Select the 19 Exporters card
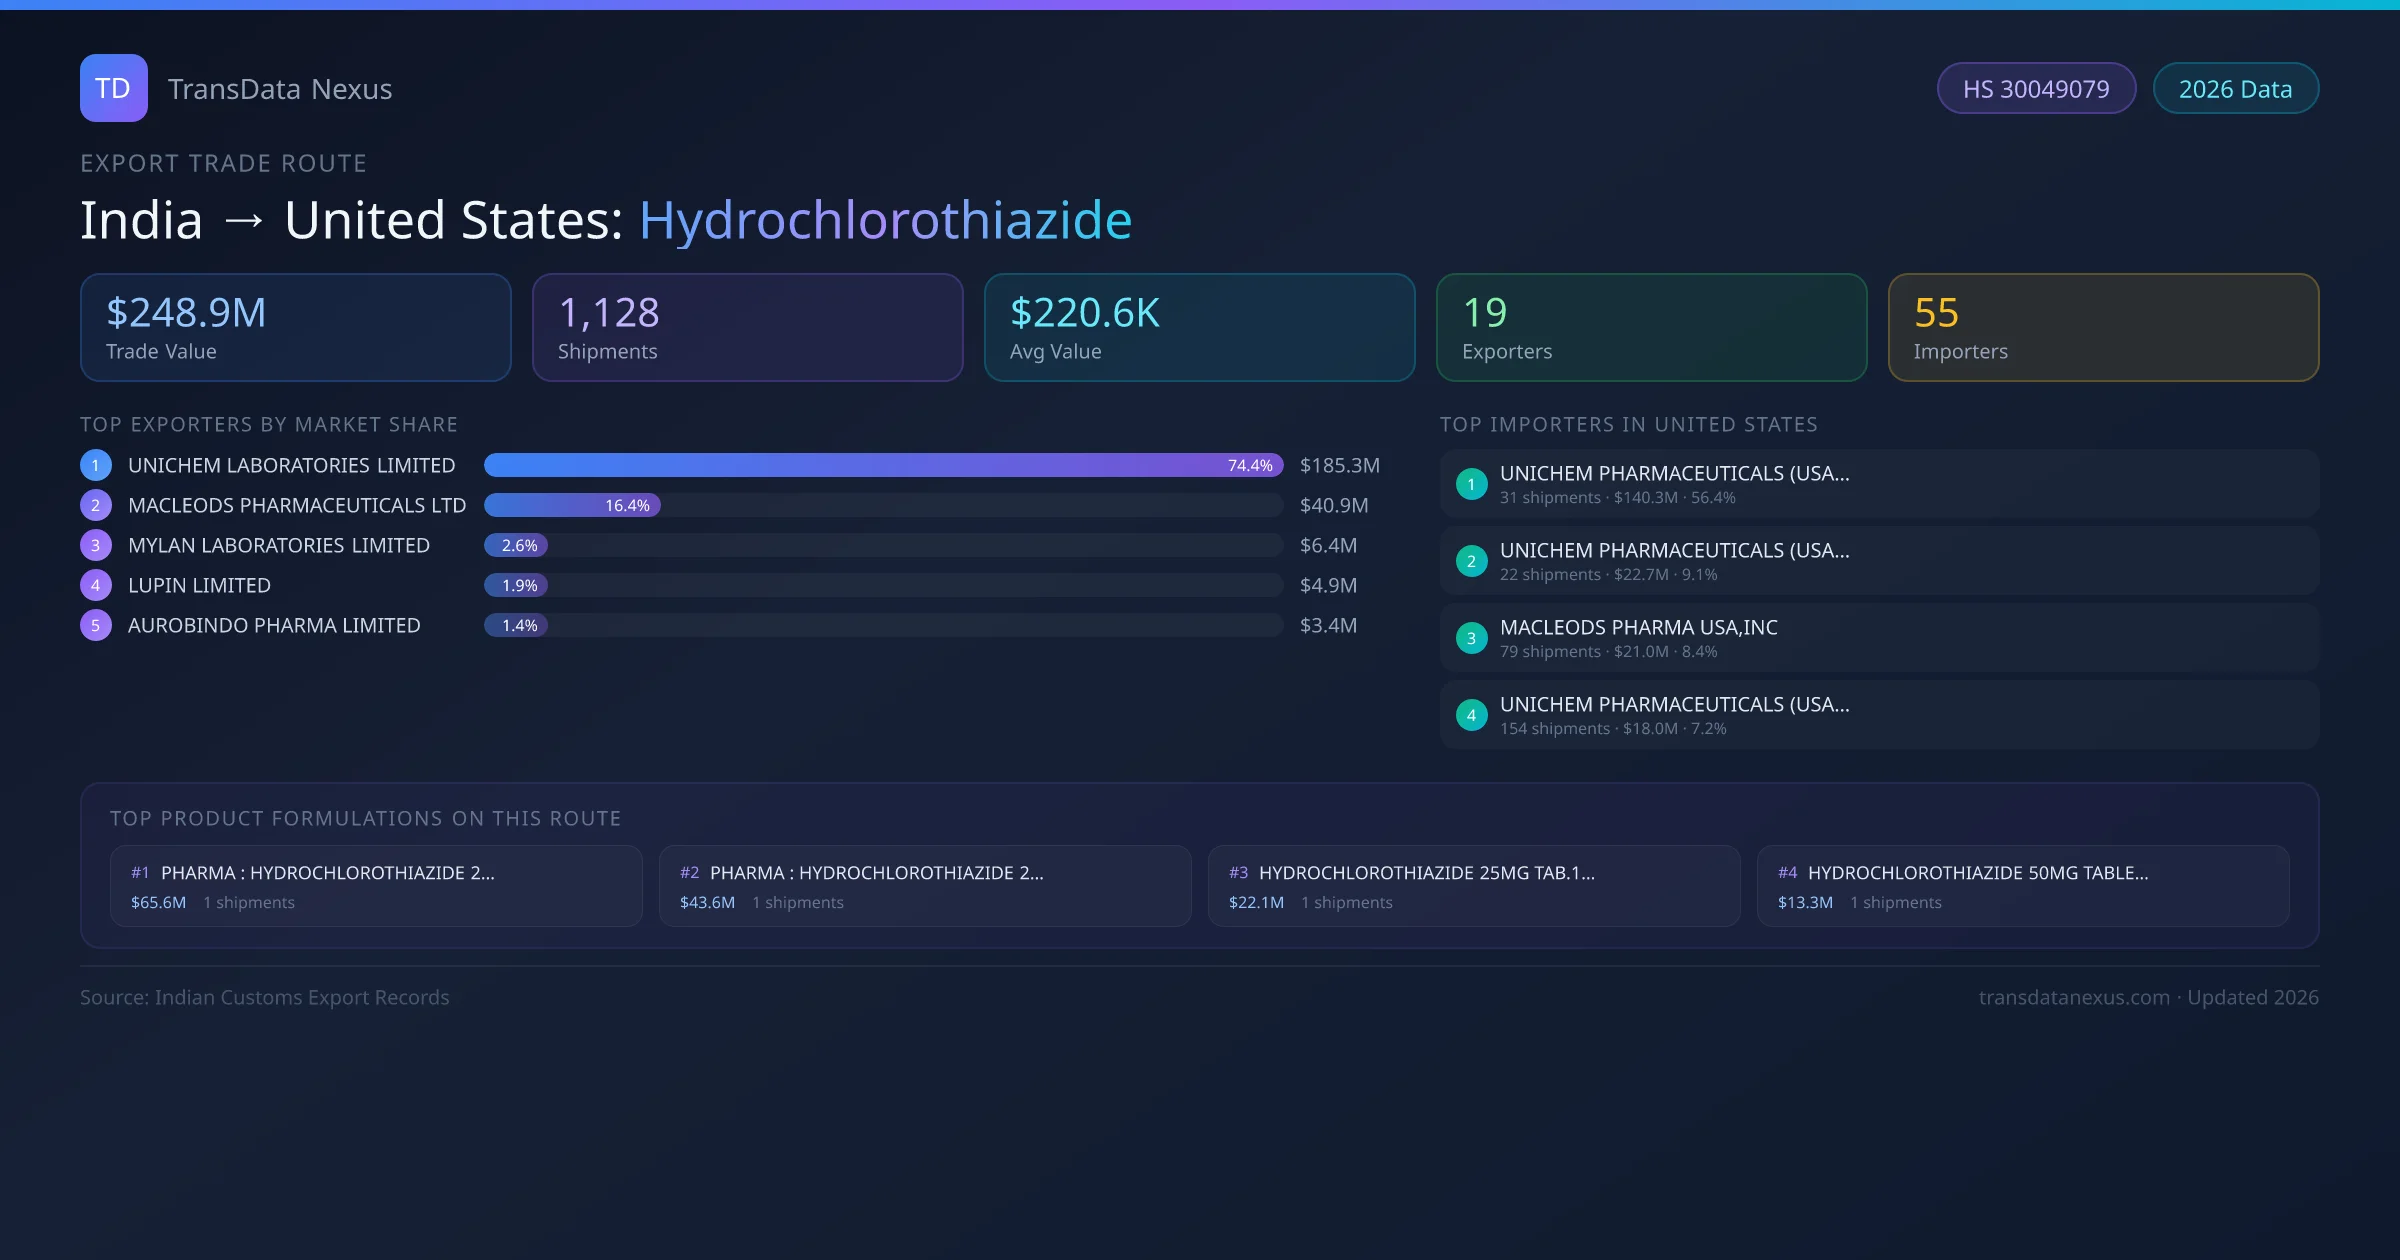 click(x=1651, y=327)
